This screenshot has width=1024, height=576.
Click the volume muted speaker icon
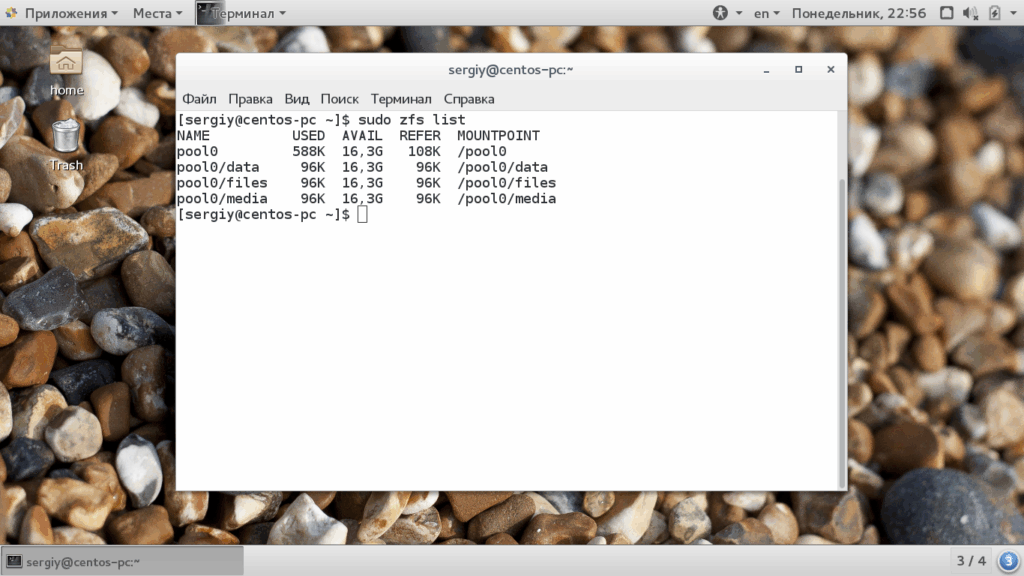(x=970, y=13)
